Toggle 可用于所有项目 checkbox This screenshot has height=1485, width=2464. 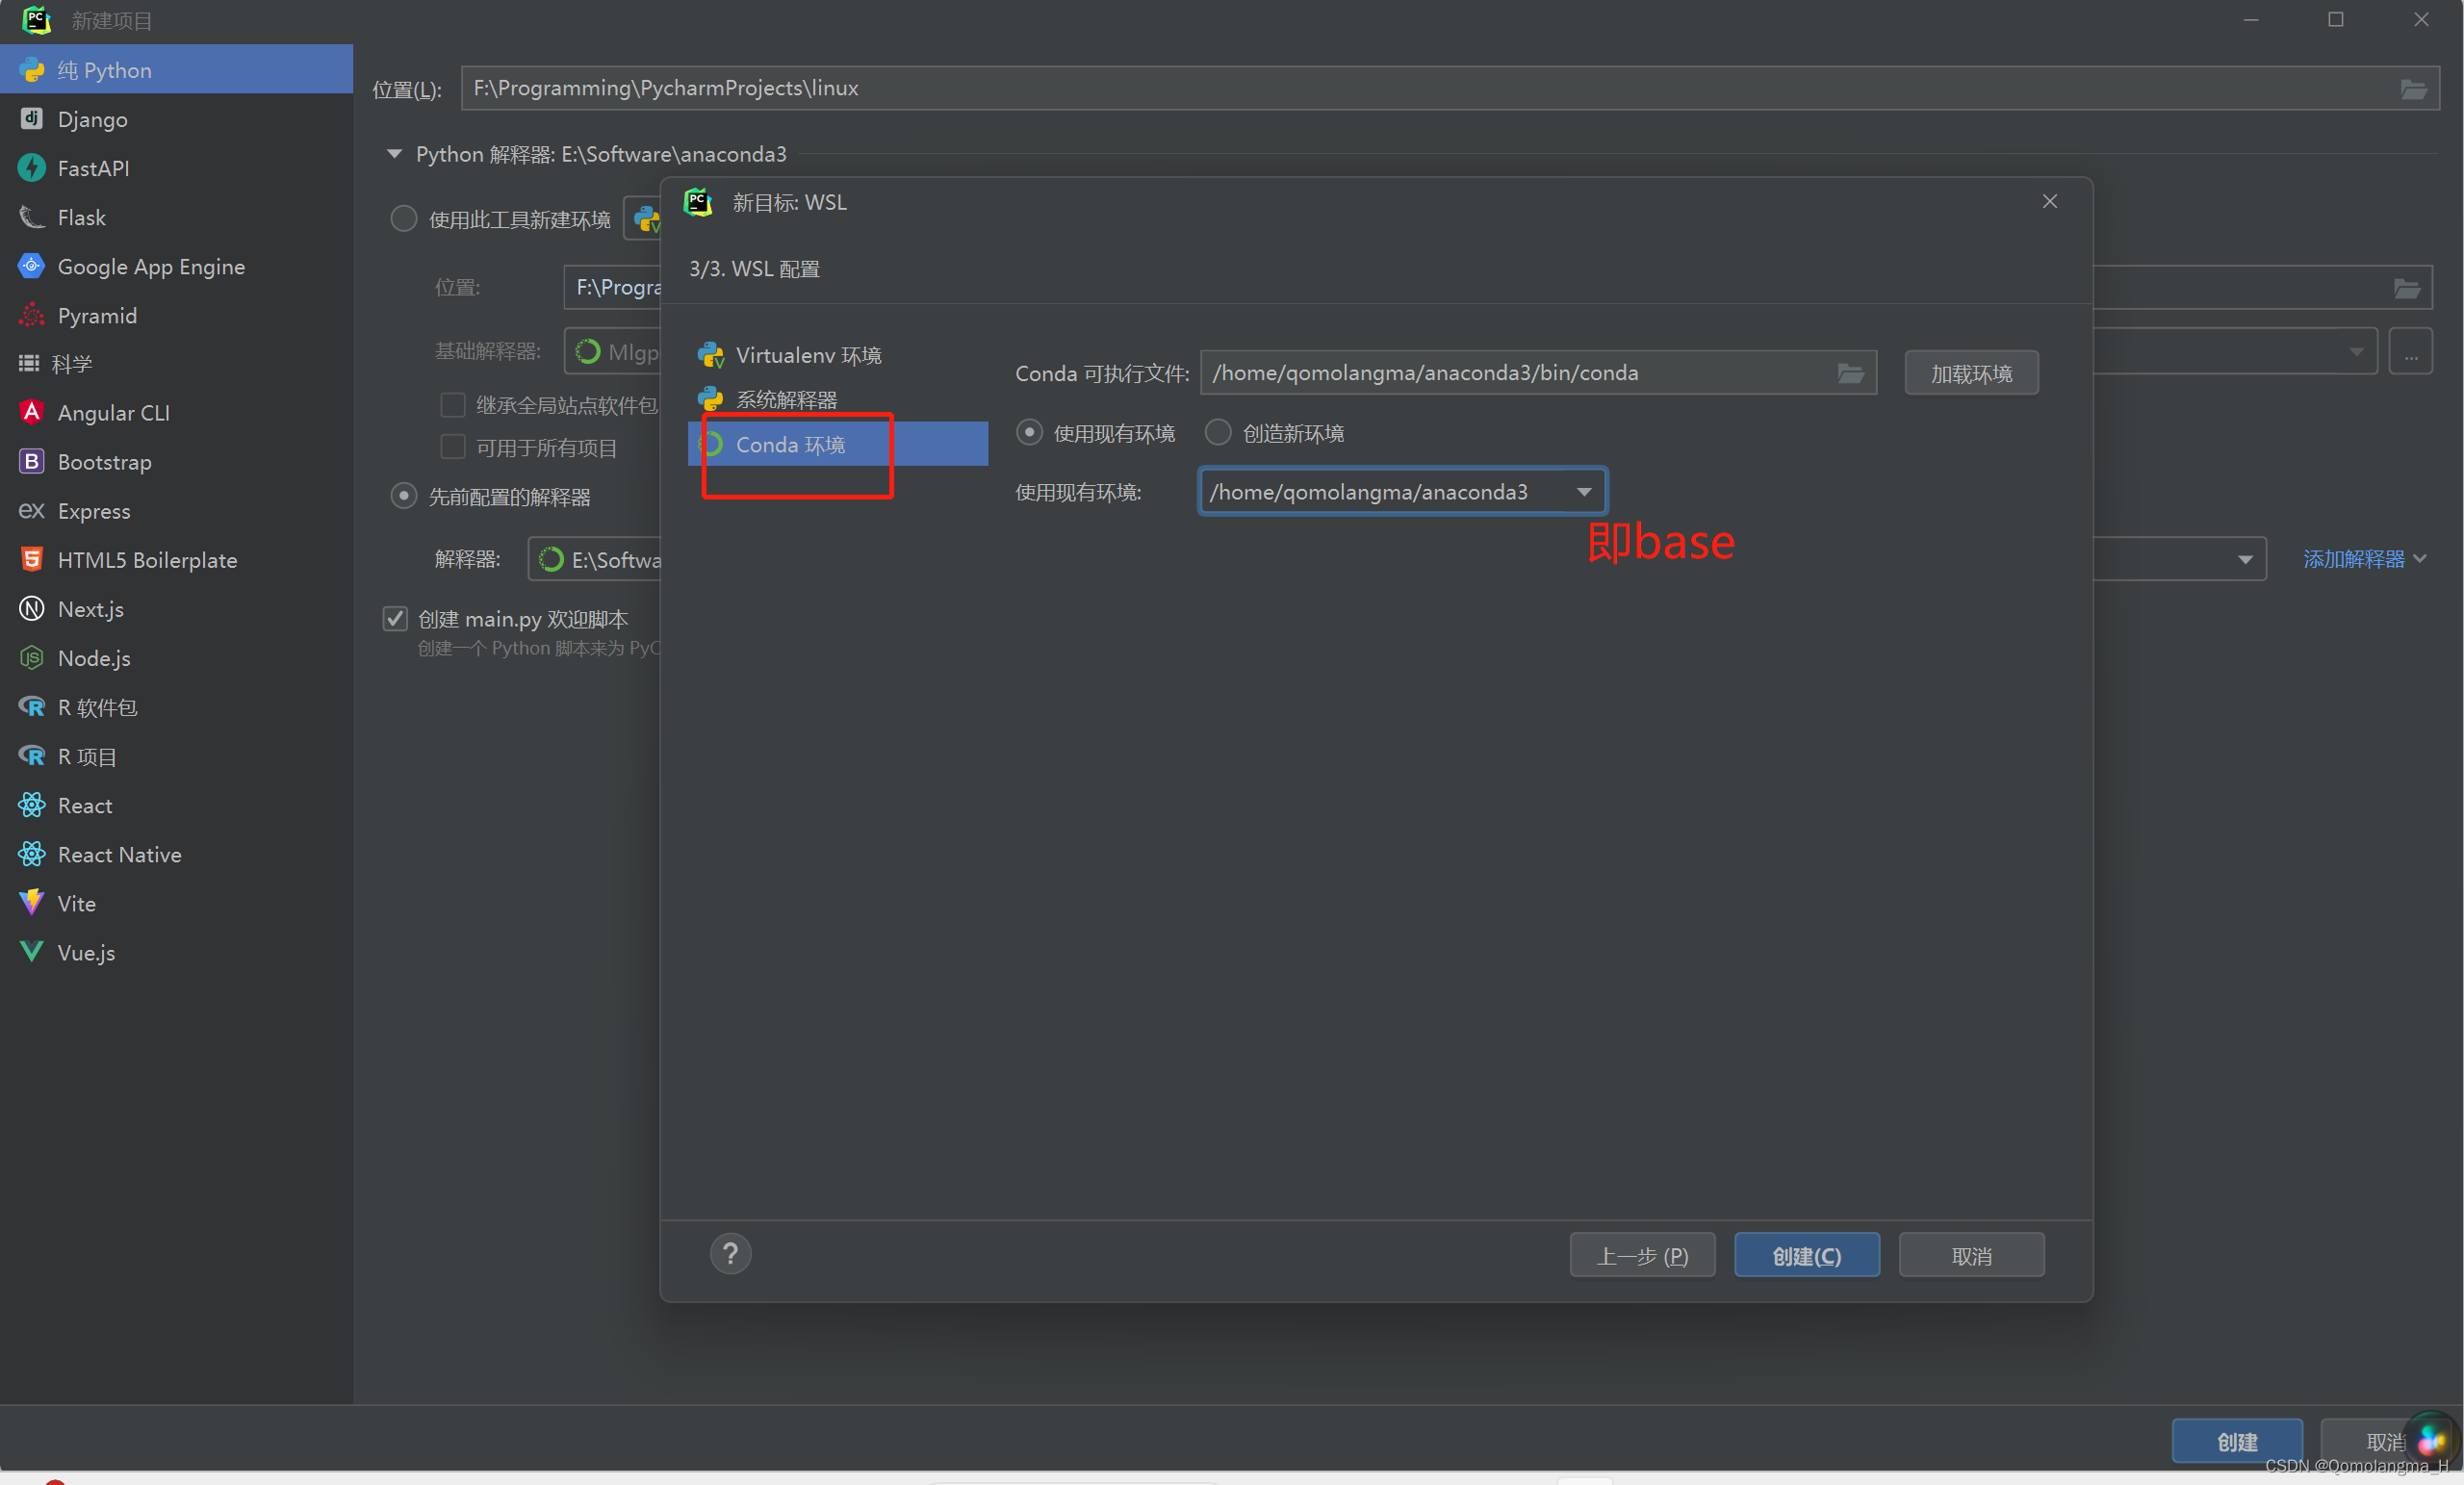453,447
